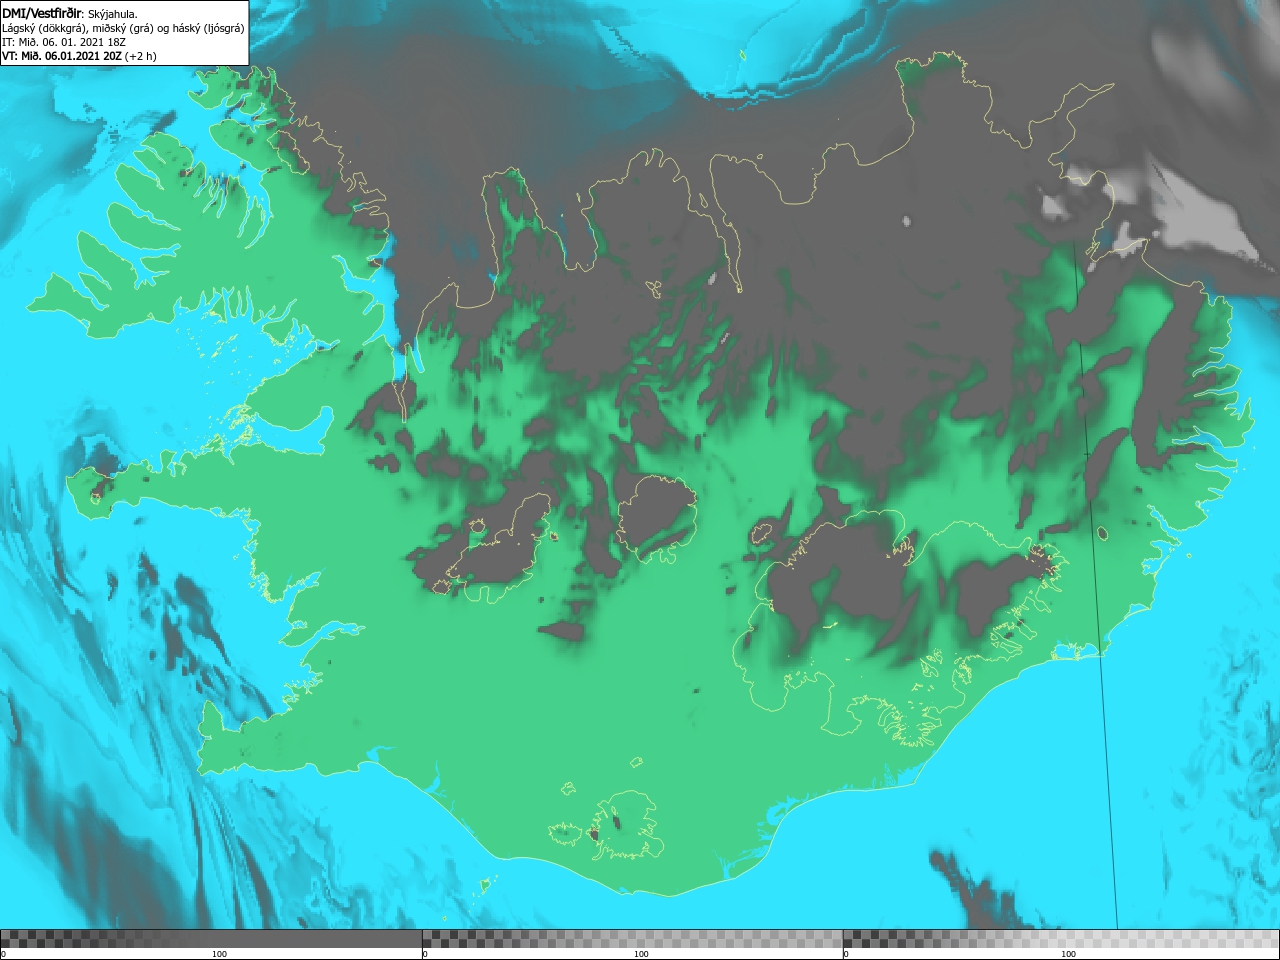Click the light grey high-cloud colour scale bar
The width and height of the screenshot is (1280, 960).
[1061, 939]
